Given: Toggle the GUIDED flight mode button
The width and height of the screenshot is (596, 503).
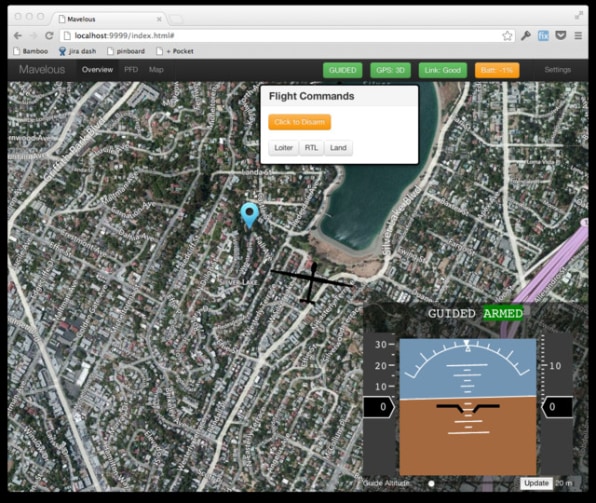Looking at the screenshot, I should click(342, 70).
